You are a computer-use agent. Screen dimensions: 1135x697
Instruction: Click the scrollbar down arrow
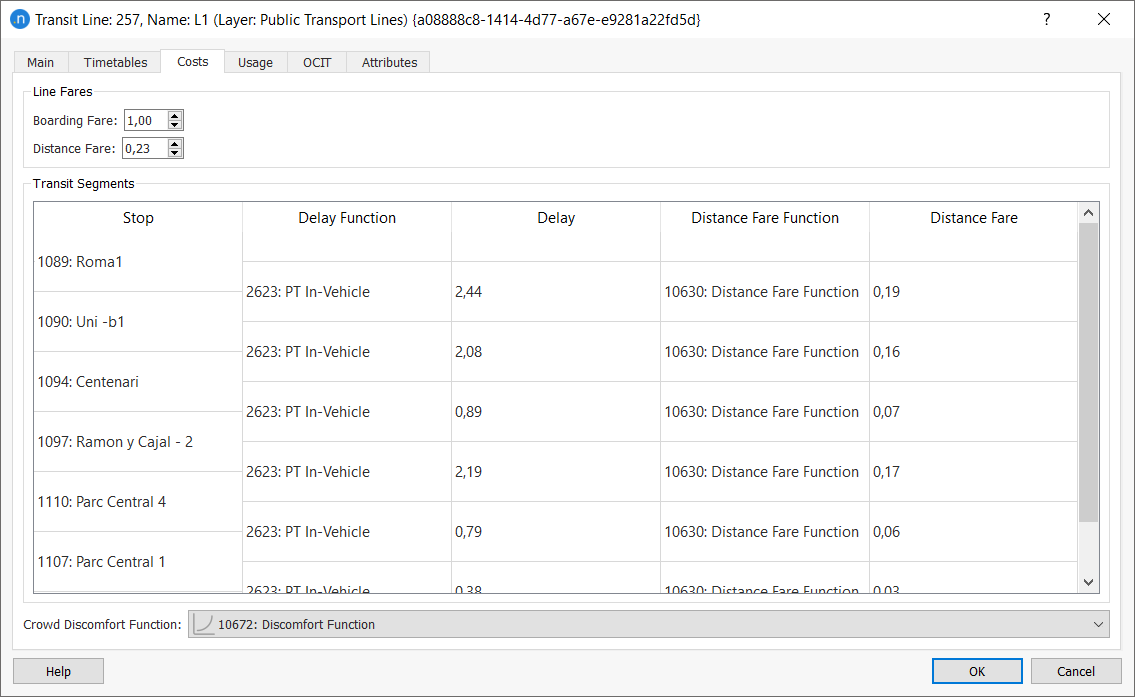(1088, 581)
